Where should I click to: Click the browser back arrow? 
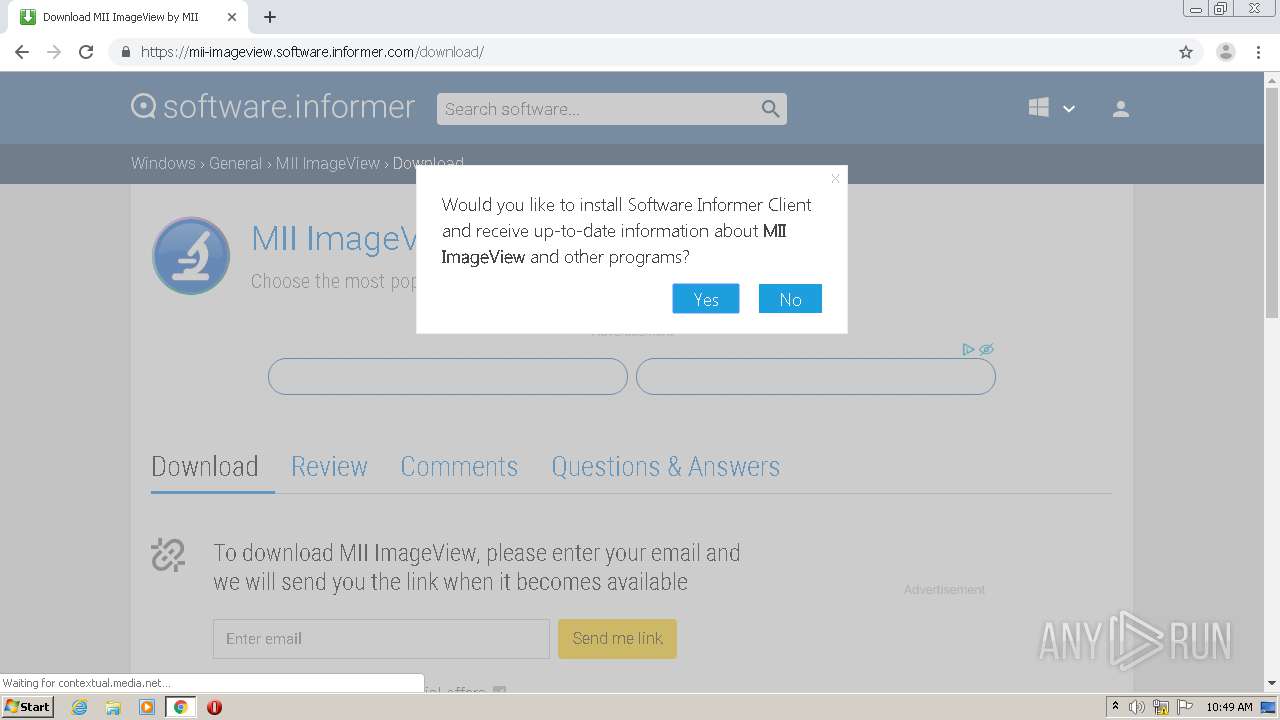[x=22, y=52]
